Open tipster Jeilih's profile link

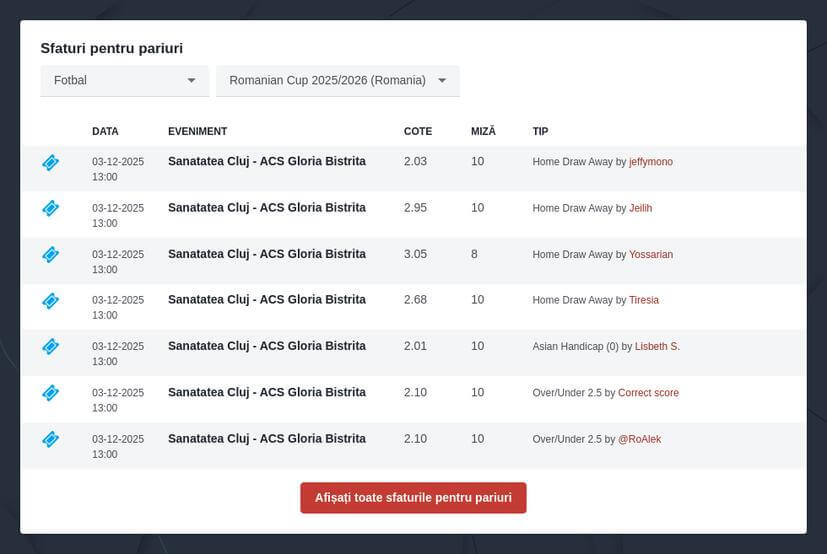click(x=640, y=208)
